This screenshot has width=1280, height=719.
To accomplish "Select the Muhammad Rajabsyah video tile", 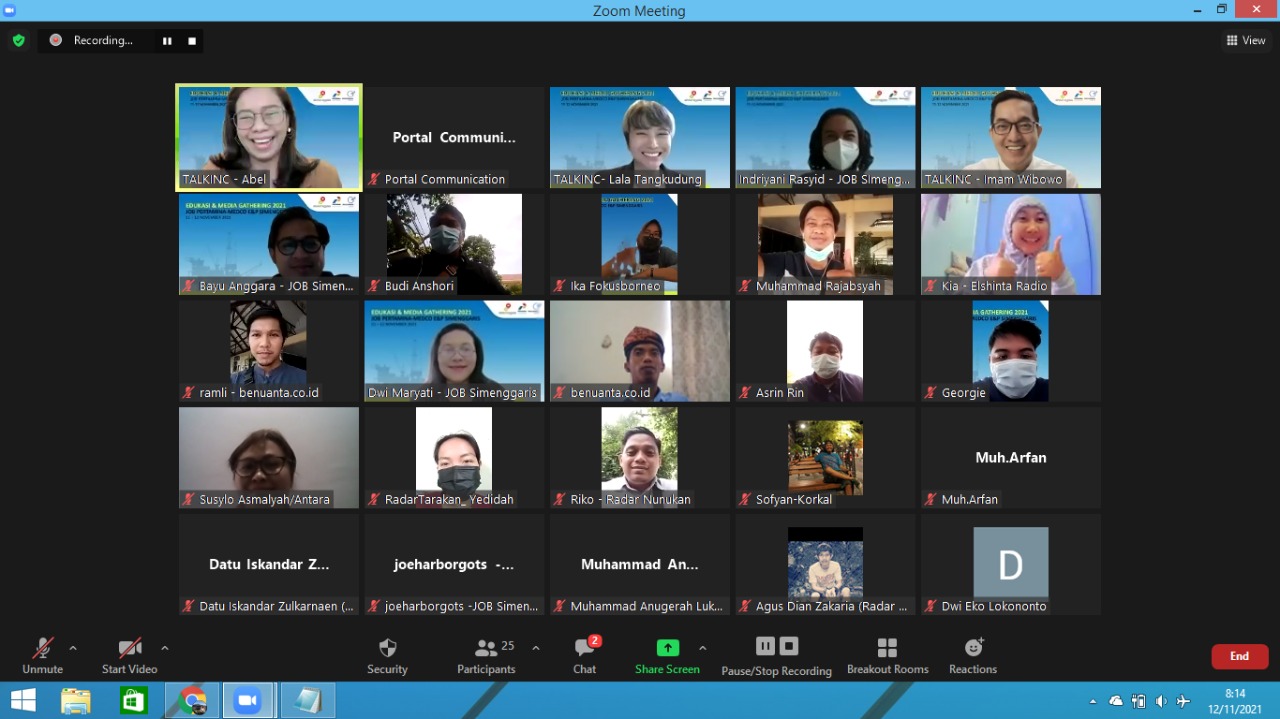I will click(x=825, y=244).
